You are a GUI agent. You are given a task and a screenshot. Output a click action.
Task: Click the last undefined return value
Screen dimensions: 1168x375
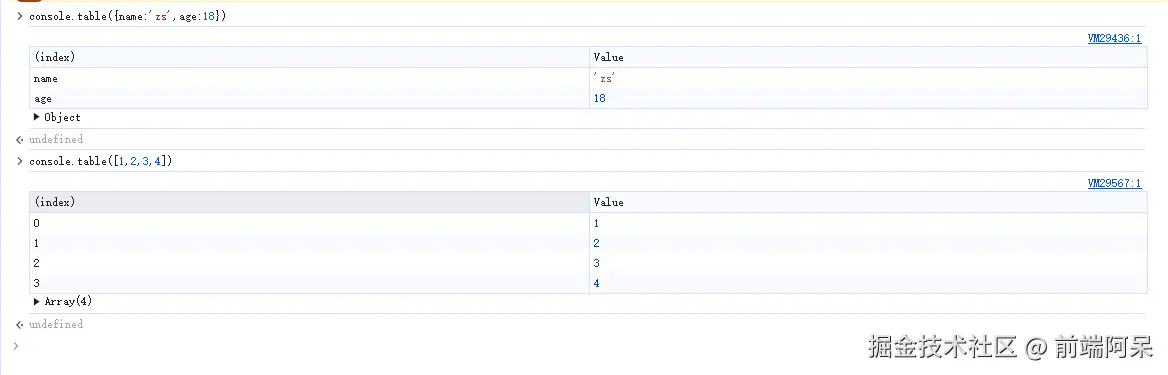56,324
